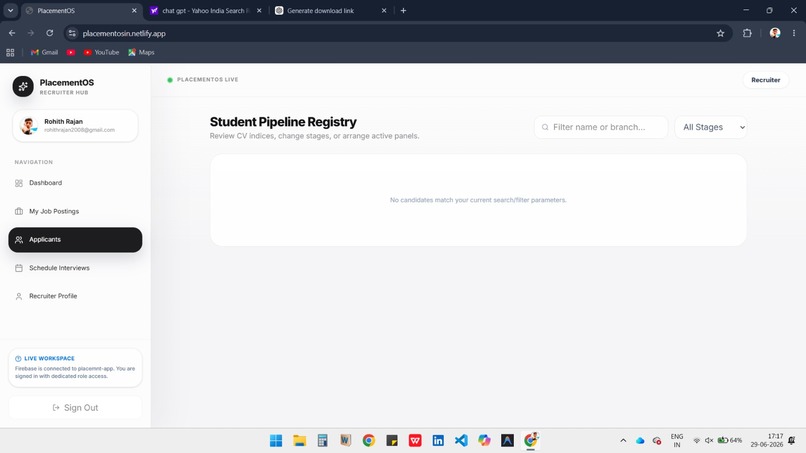The image size is (806, 453).
Task: Click the Live Workspace info icon
Action: coord(18,358)
